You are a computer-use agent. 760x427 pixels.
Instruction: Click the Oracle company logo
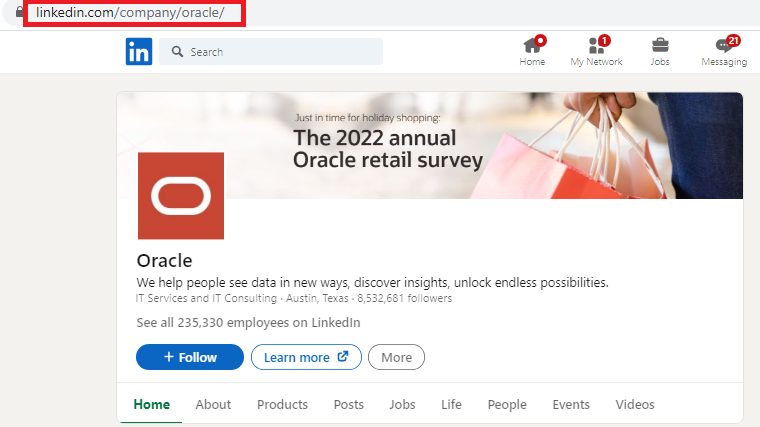tap(181, 195)
